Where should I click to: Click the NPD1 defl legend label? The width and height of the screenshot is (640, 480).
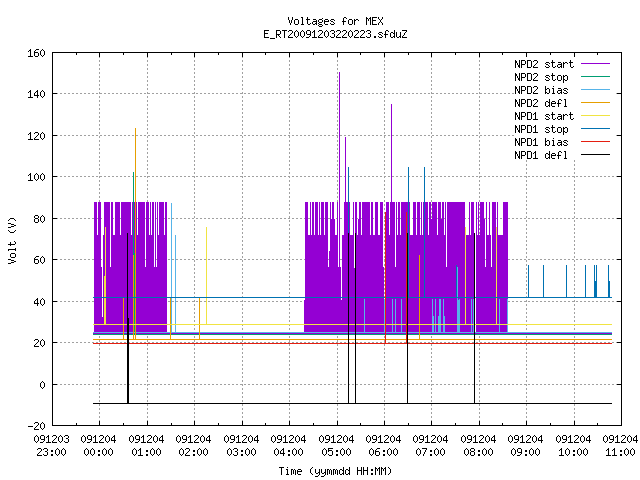click(541, 156)
